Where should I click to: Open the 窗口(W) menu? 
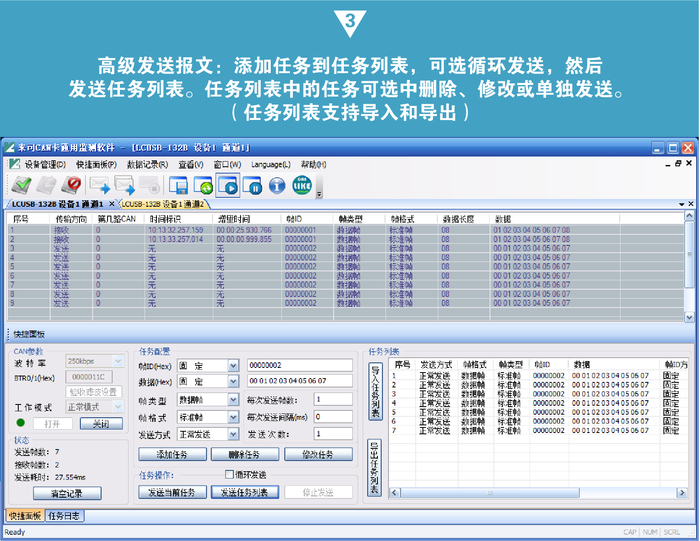(227, 165)
